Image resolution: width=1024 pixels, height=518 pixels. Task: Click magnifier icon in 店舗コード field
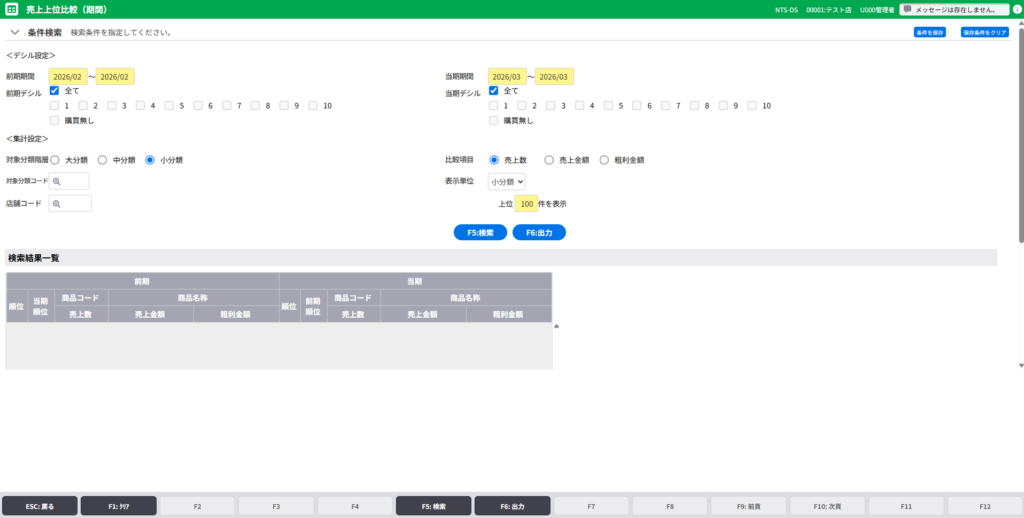tap(57, 204)
